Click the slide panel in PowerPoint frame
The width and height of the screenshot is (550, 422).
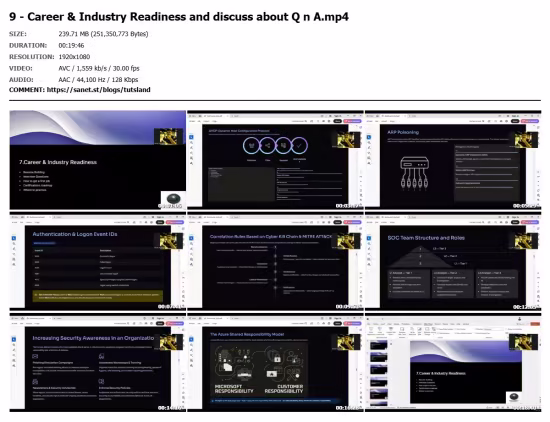pyautogui.click(x=379, y=372)
